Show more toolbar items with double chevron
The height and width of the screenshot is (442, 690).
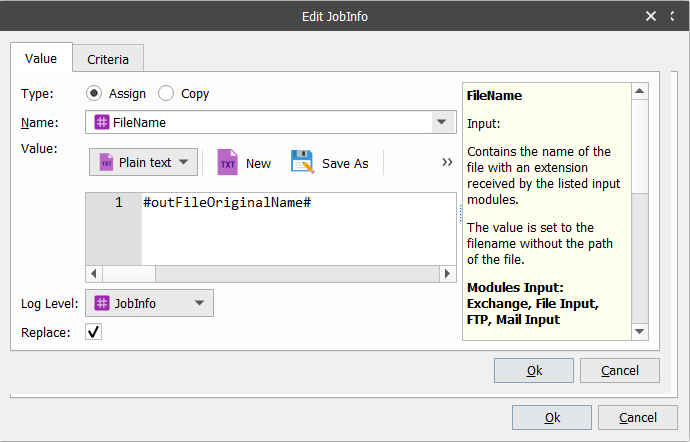[447, 162]
